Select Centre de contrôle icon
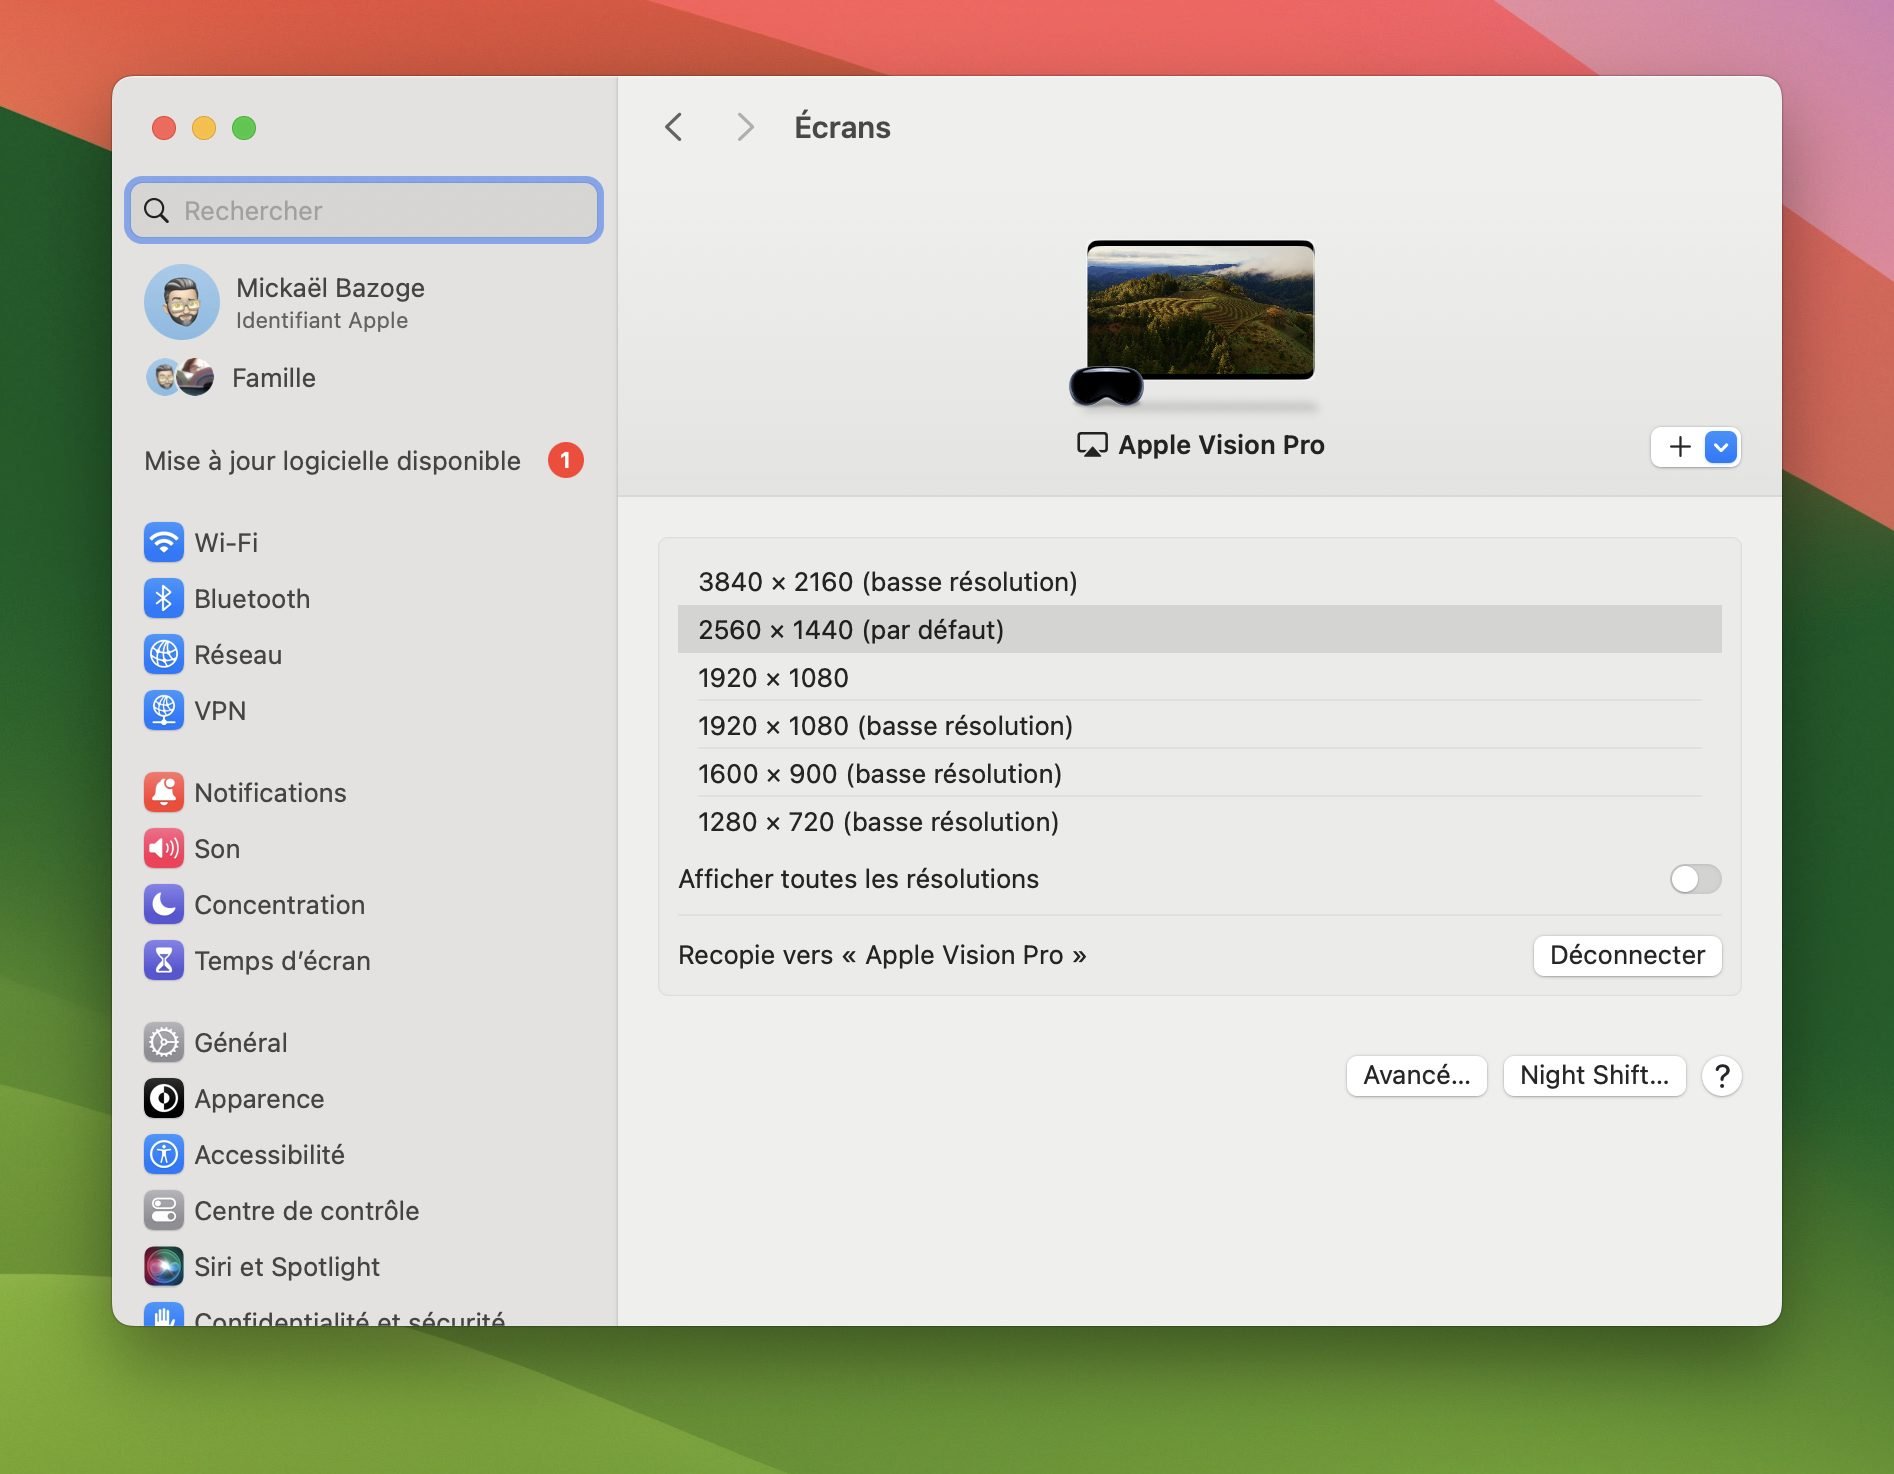Viewport: 1894px width, 1474px height. click(164, 1211)
